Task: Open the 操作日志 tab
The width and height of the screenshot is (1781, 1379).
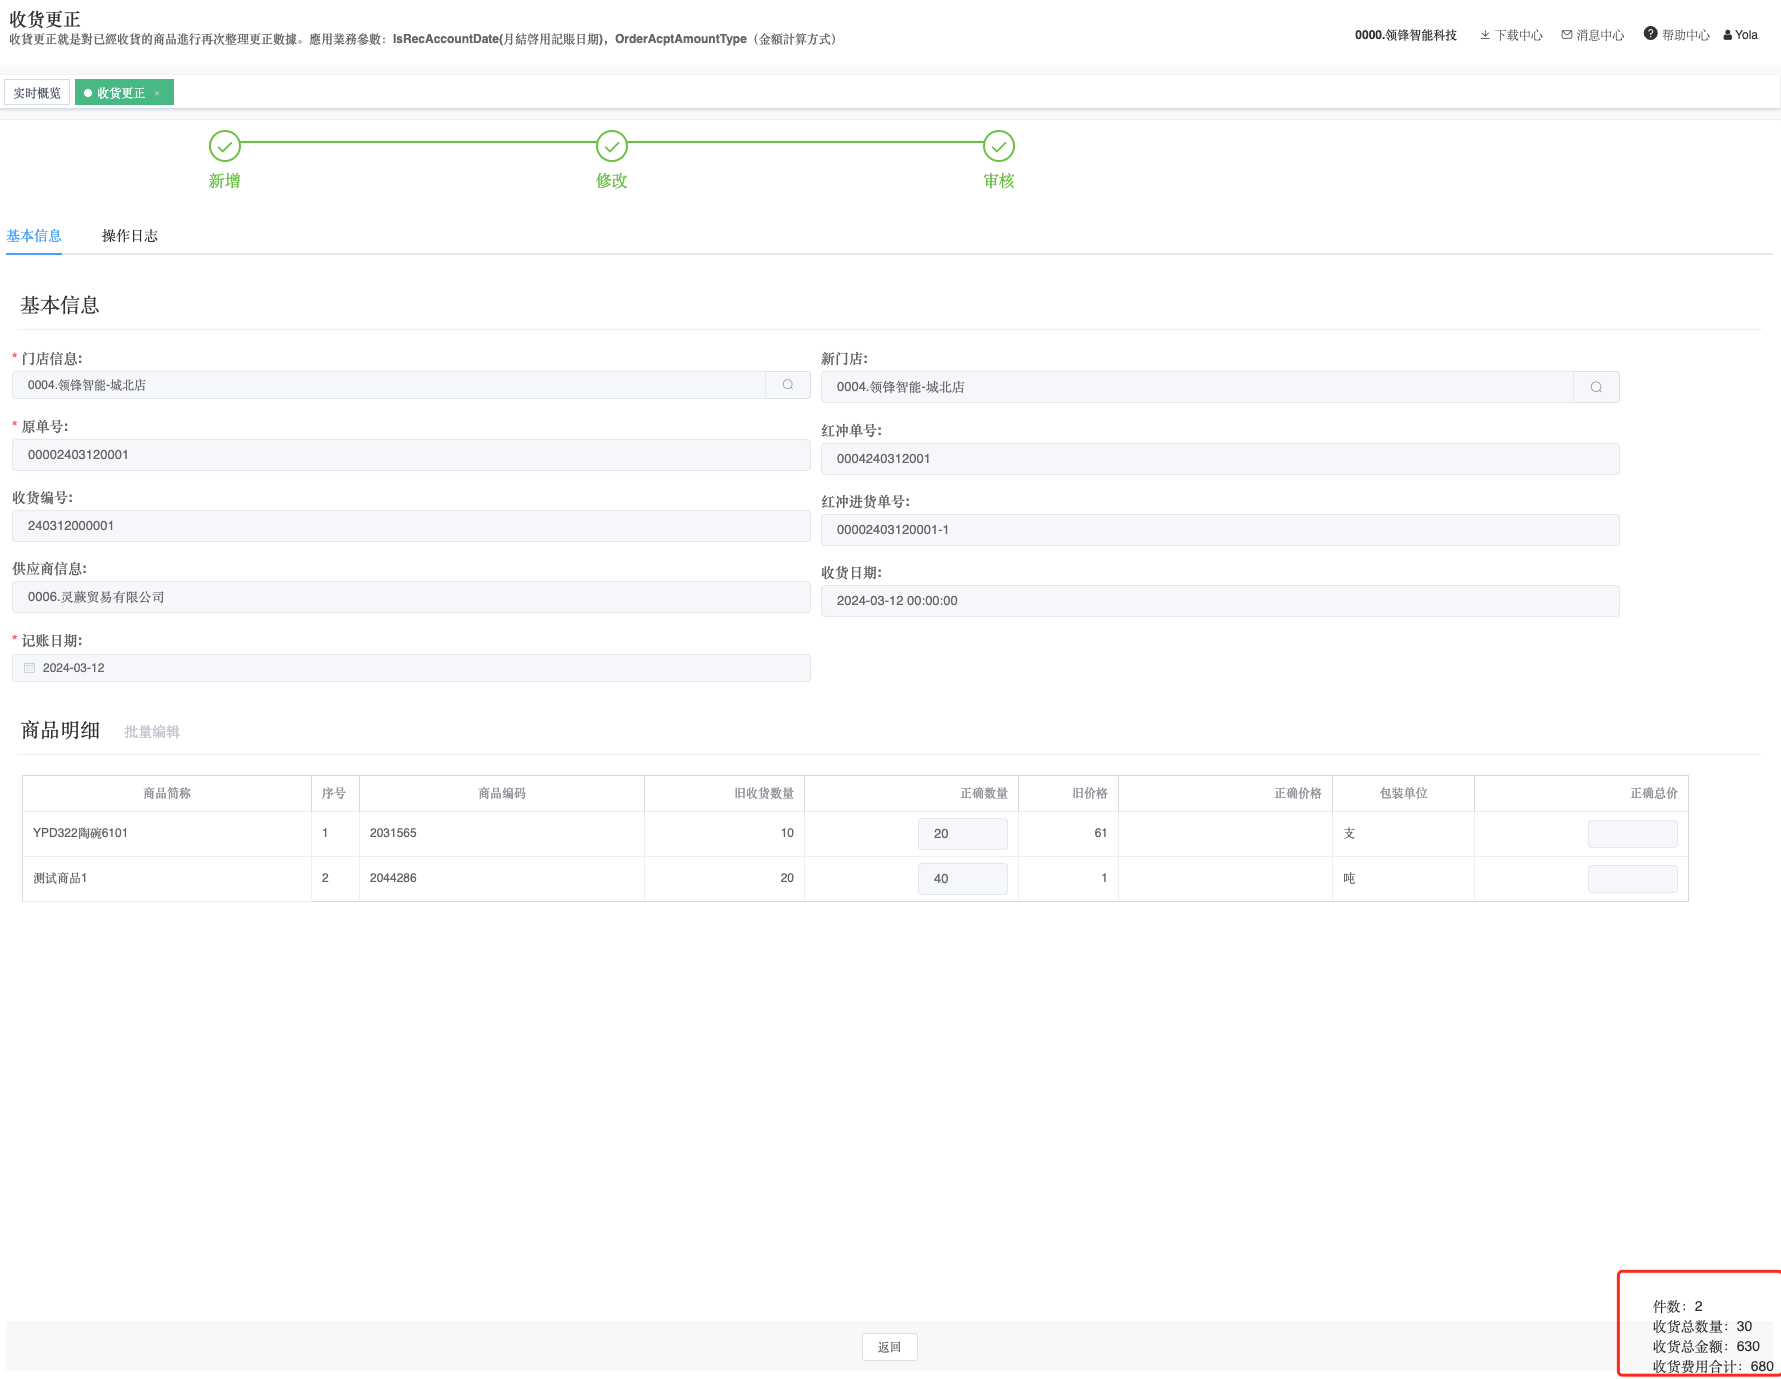Action: pyautogui.click(x=130, y=236)
